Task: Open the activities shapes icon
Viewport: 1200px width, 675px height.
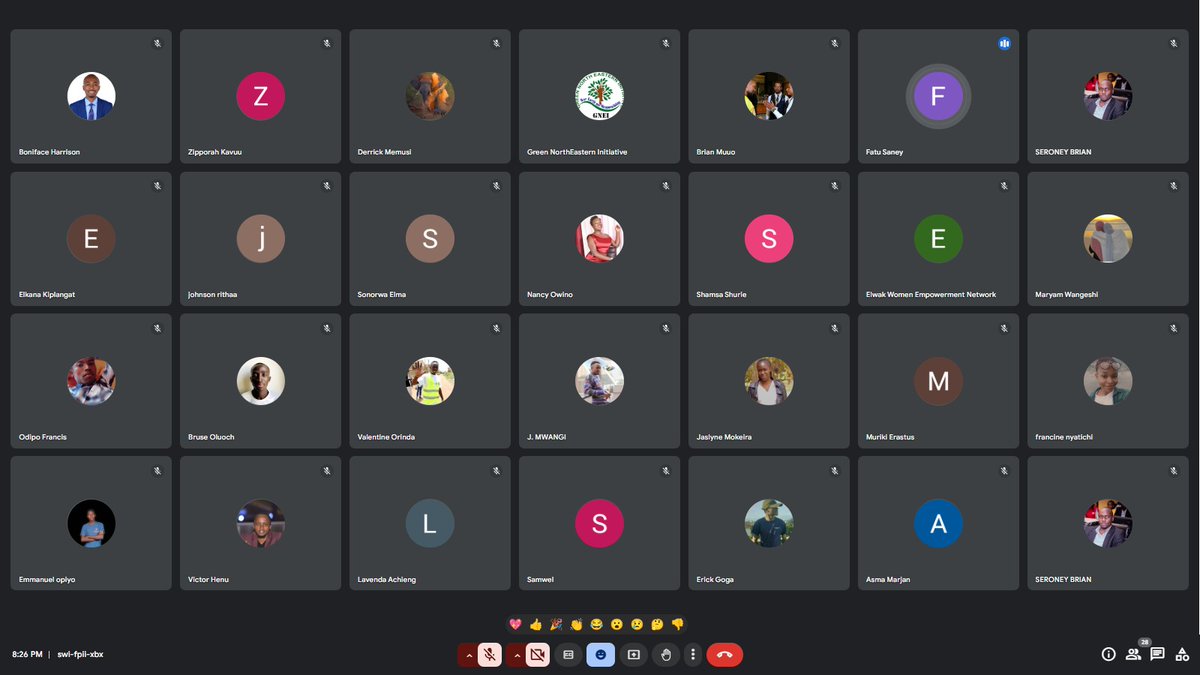Action: [x=1182, y=654]
